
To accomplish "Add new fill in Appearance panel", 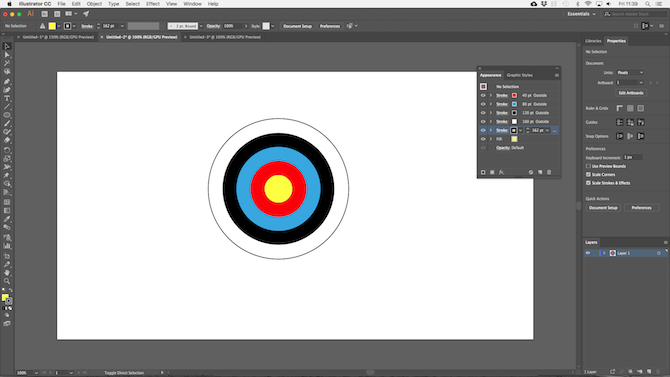I will tap(492, 172).
